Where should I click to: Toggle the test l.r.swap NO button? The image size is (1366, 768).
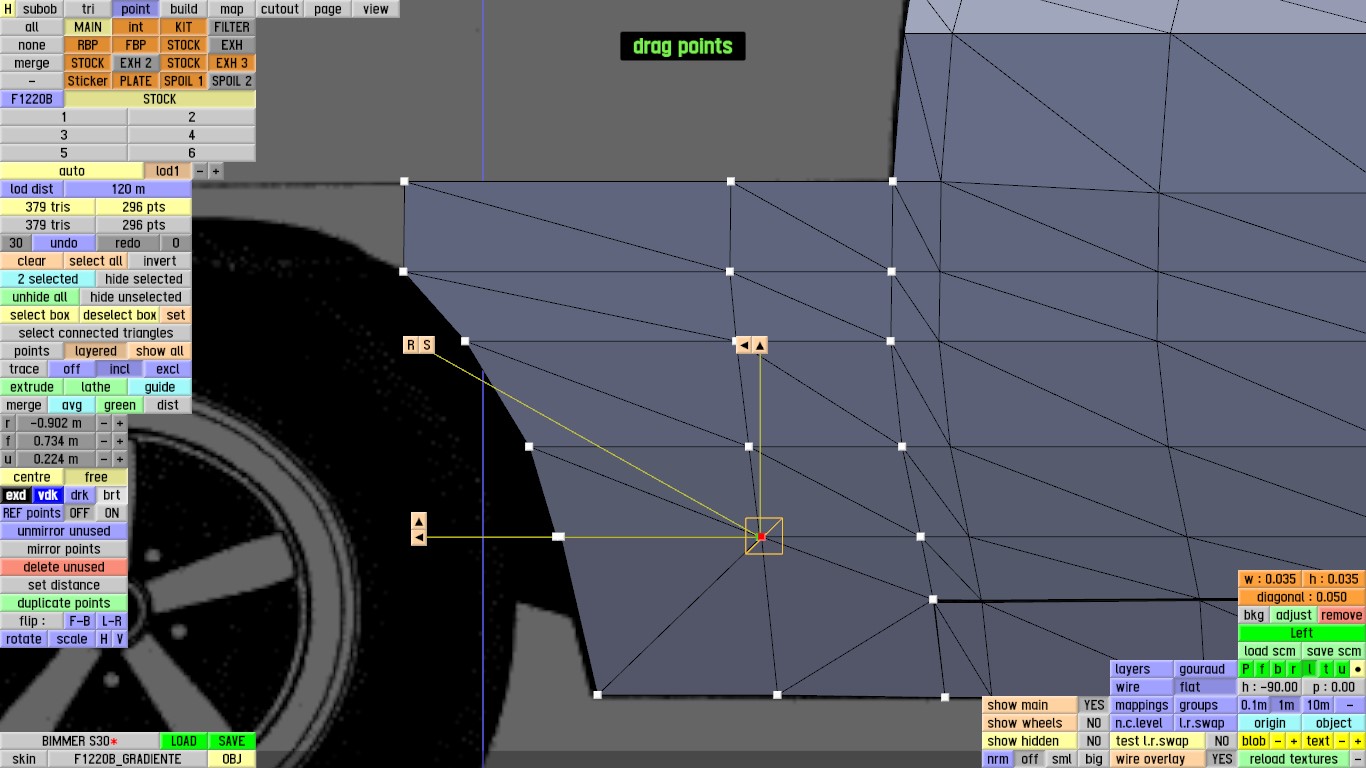(x=1221, y=741)
